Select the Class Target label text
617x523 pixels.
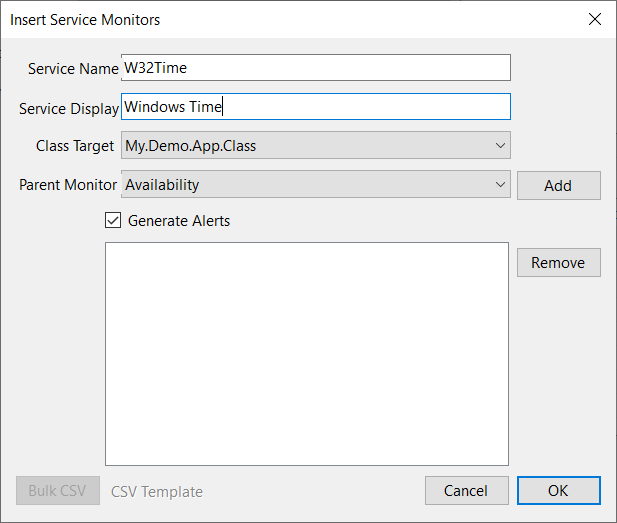75,146
